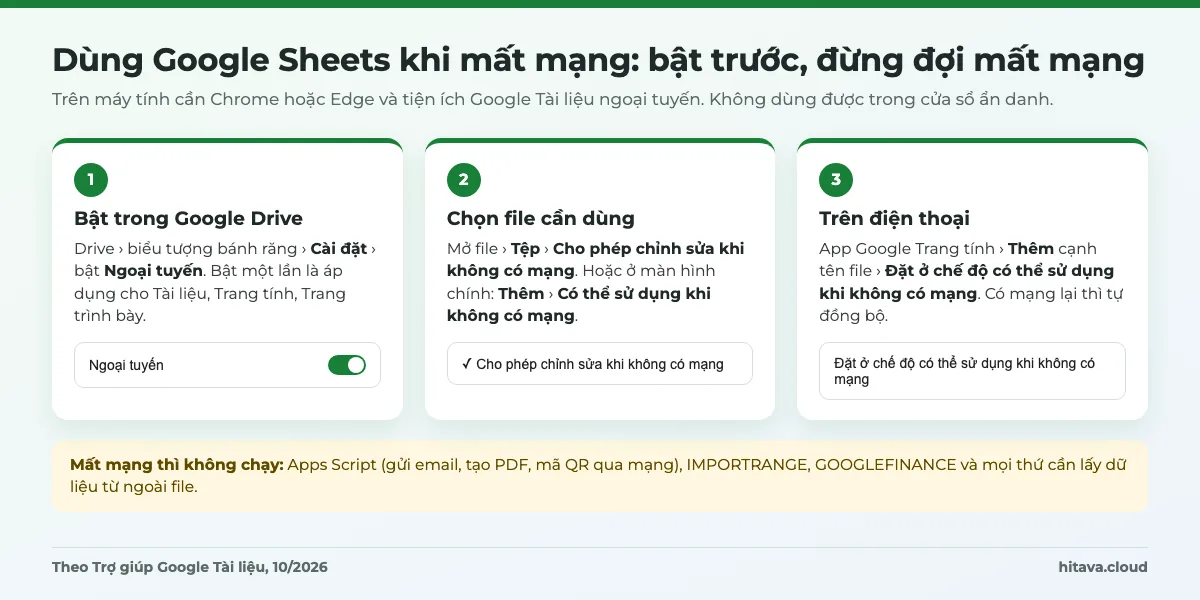Select the 'Đặt ở chế độ có thể sử dụng khi không có mạng' option

pyautogui.click(x=972, y=371)
